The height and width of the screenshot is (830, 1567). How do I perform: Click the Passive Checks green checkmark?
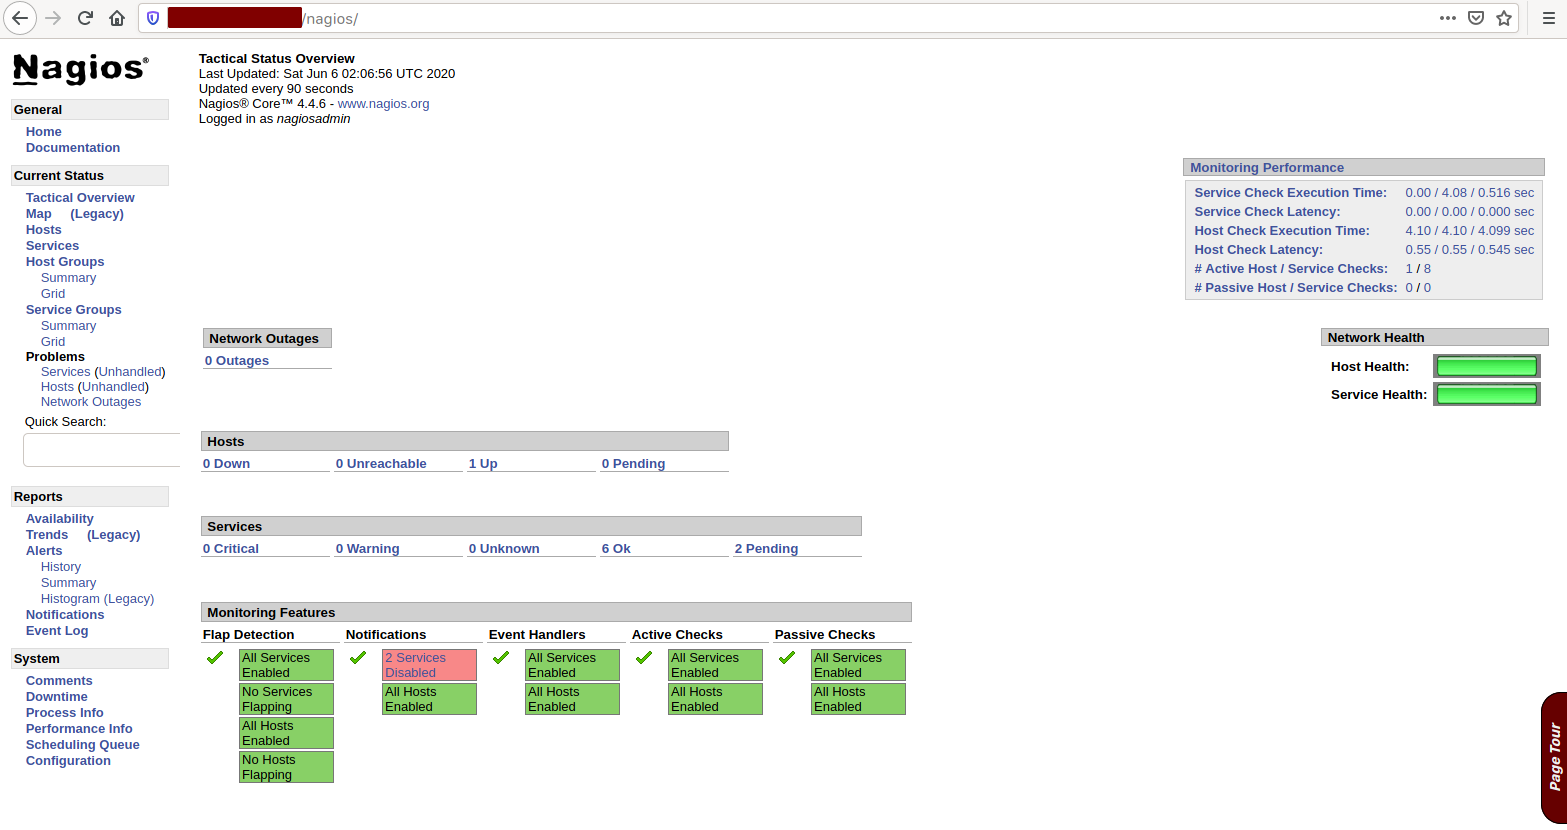pyautogui.click(x=787, y=657)
